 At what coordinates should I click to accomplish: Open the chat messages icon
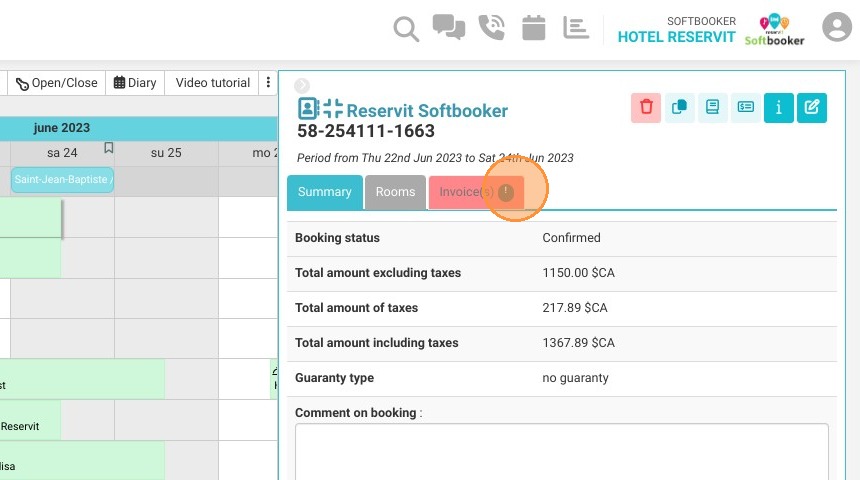449,27
